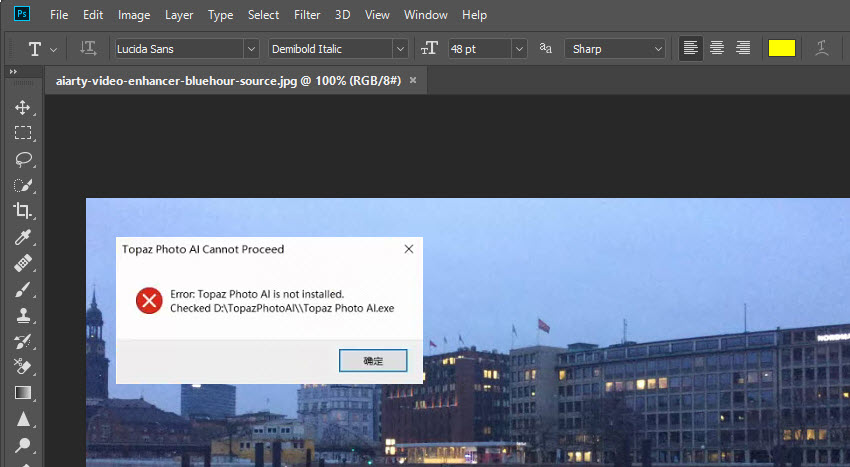
Task: Open the Type menu
Action: (220, 15)
